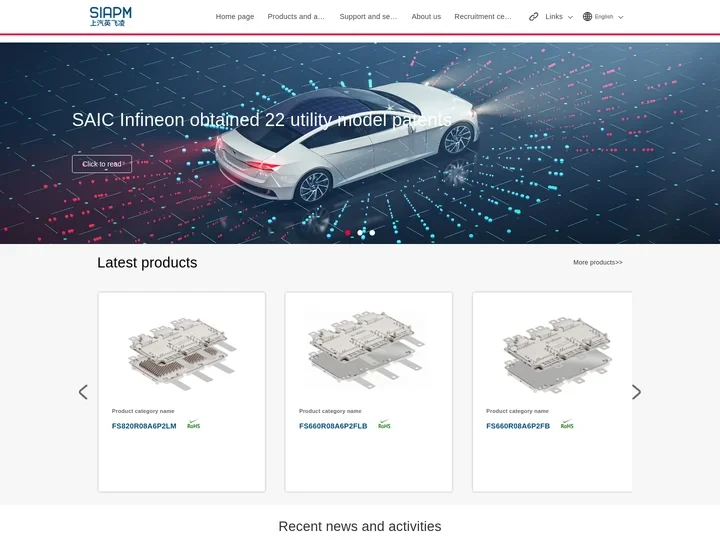720x540 pixels.
Task: Expand the Links dropdown
Action: pos(554,17)
